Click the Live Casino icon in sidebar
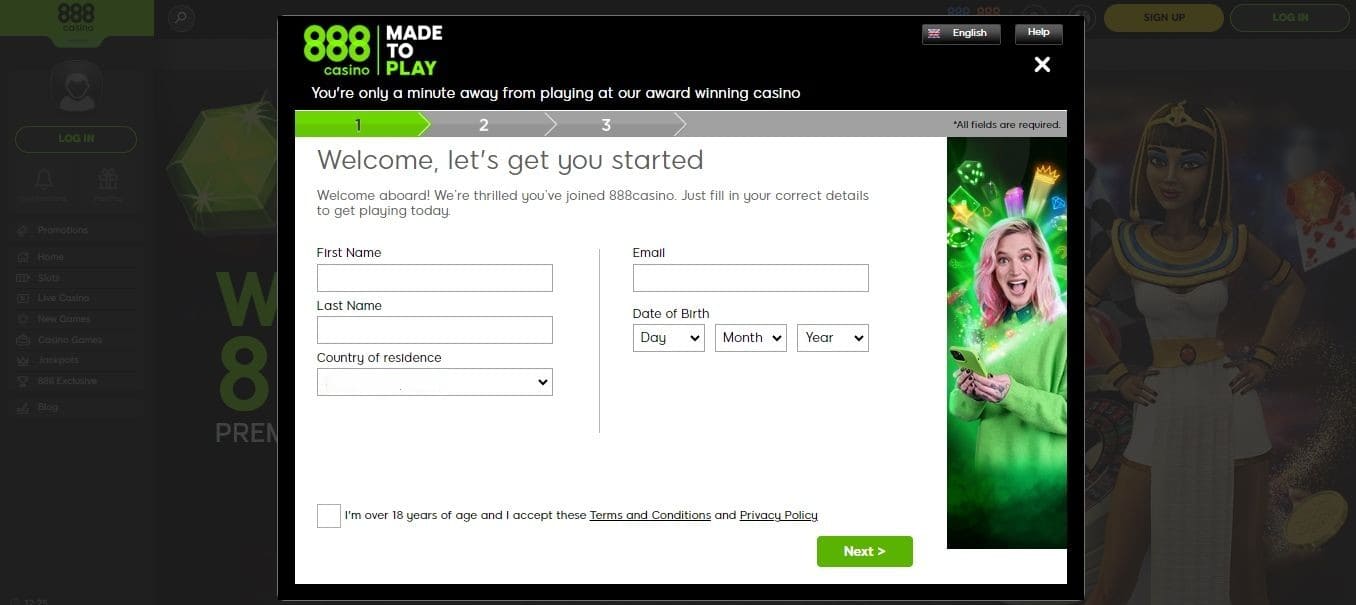The image size is (1356, 605). pyautogui.click(x=23, y=298)
